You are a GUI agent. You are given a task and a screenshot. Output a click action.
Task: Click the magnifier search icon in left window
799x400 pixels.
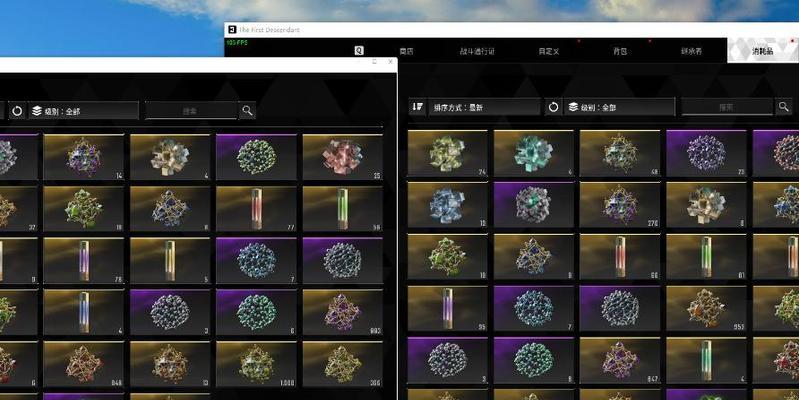247,110
